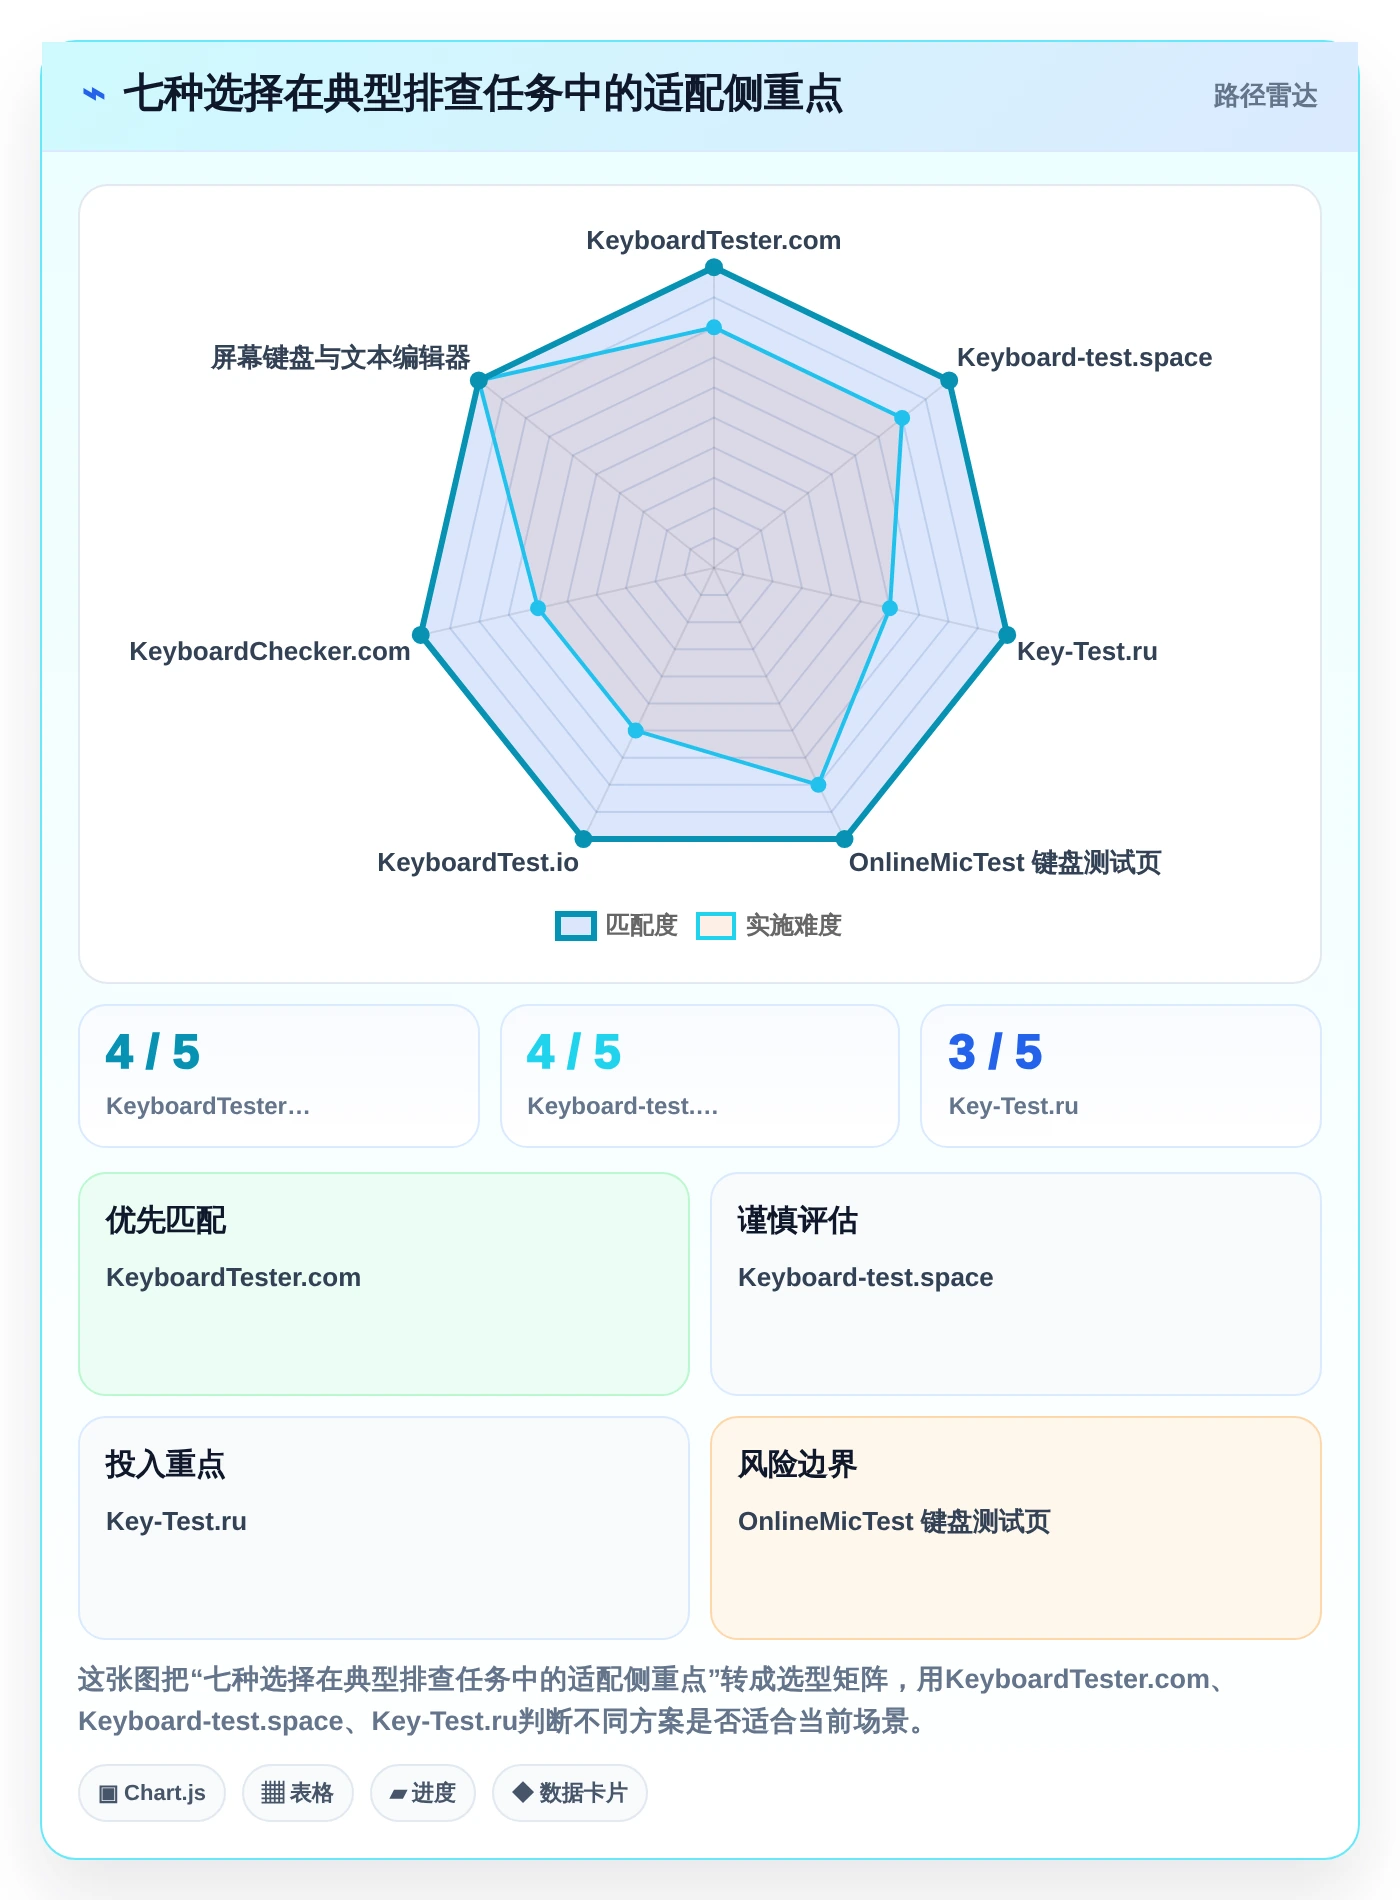This screenshot has height=1900, width=1400.
Task: Click the 路径雷达 label in header
Action: 1265,96
